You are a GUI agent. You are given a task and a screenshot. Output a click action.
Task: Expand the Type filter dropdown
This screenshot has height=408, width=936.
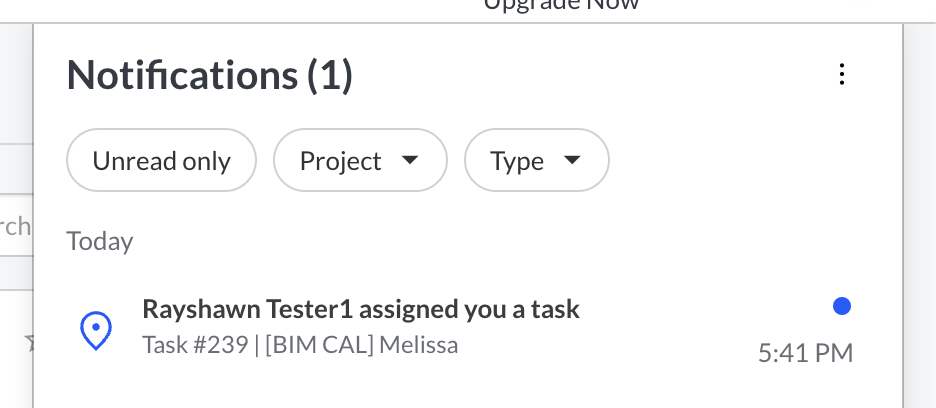pos(536,161)
